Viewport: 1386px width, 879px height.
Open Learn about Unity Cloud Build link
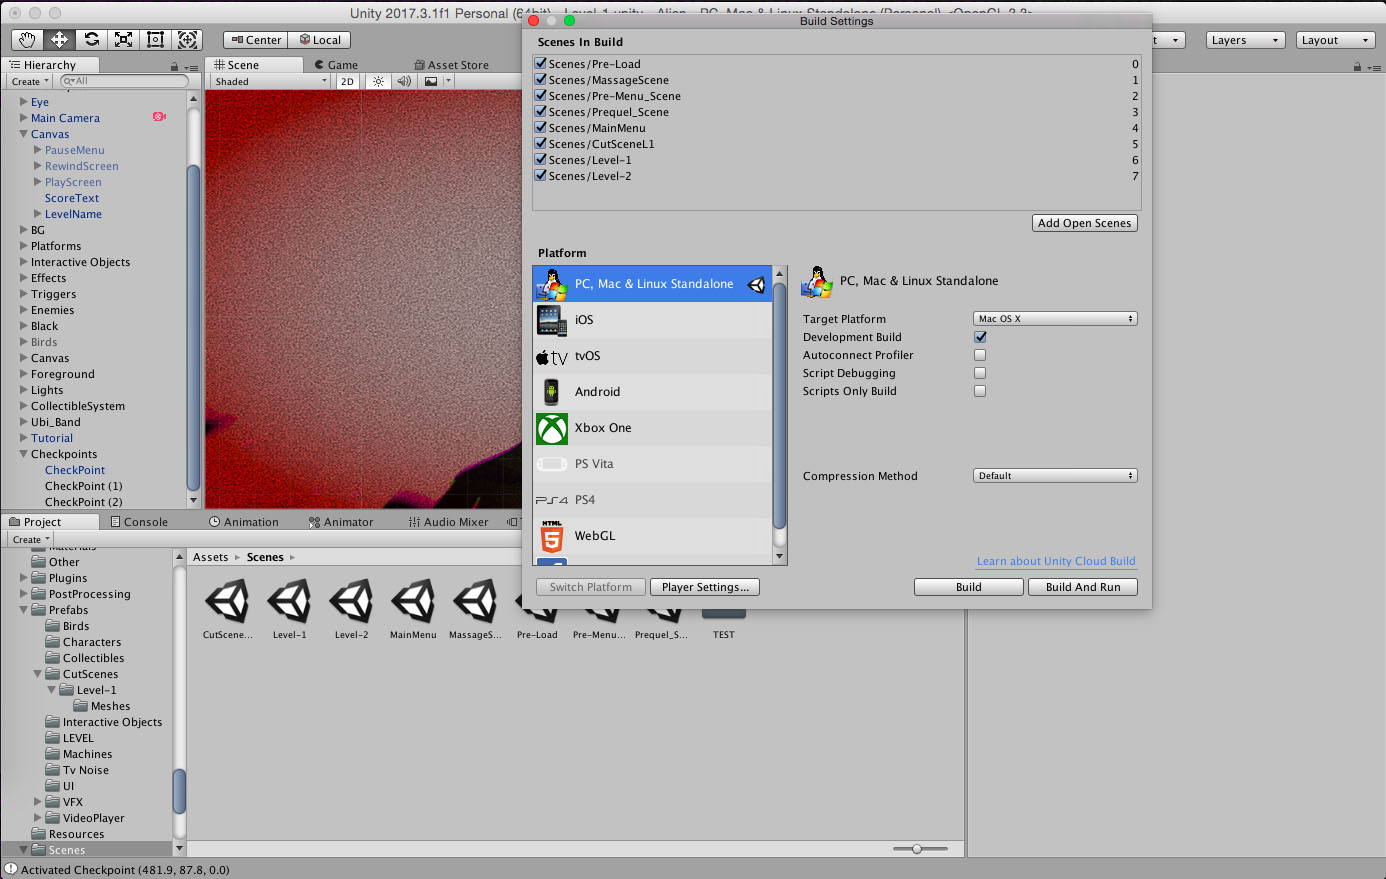(x=1056, y=561)
